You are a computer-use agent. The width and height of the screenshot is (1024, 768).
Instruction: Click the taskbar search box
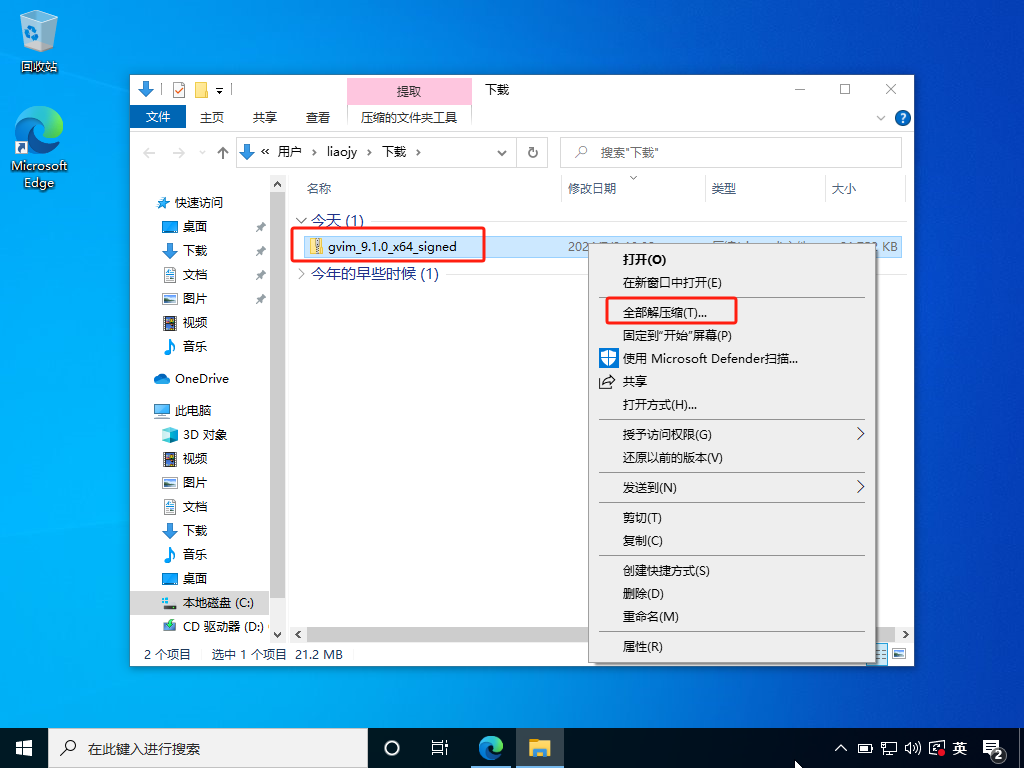(x=208, y=748)
